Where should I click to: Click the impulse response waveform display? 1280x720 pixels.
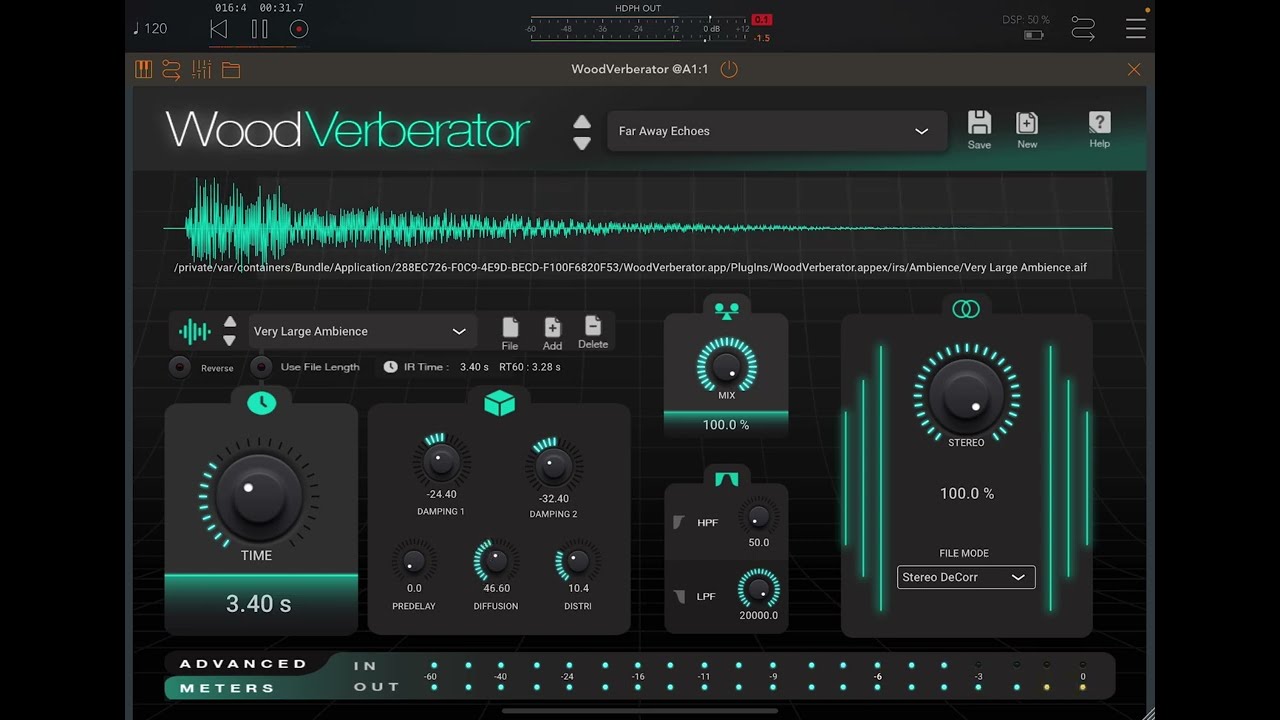[x=638, y=229]
